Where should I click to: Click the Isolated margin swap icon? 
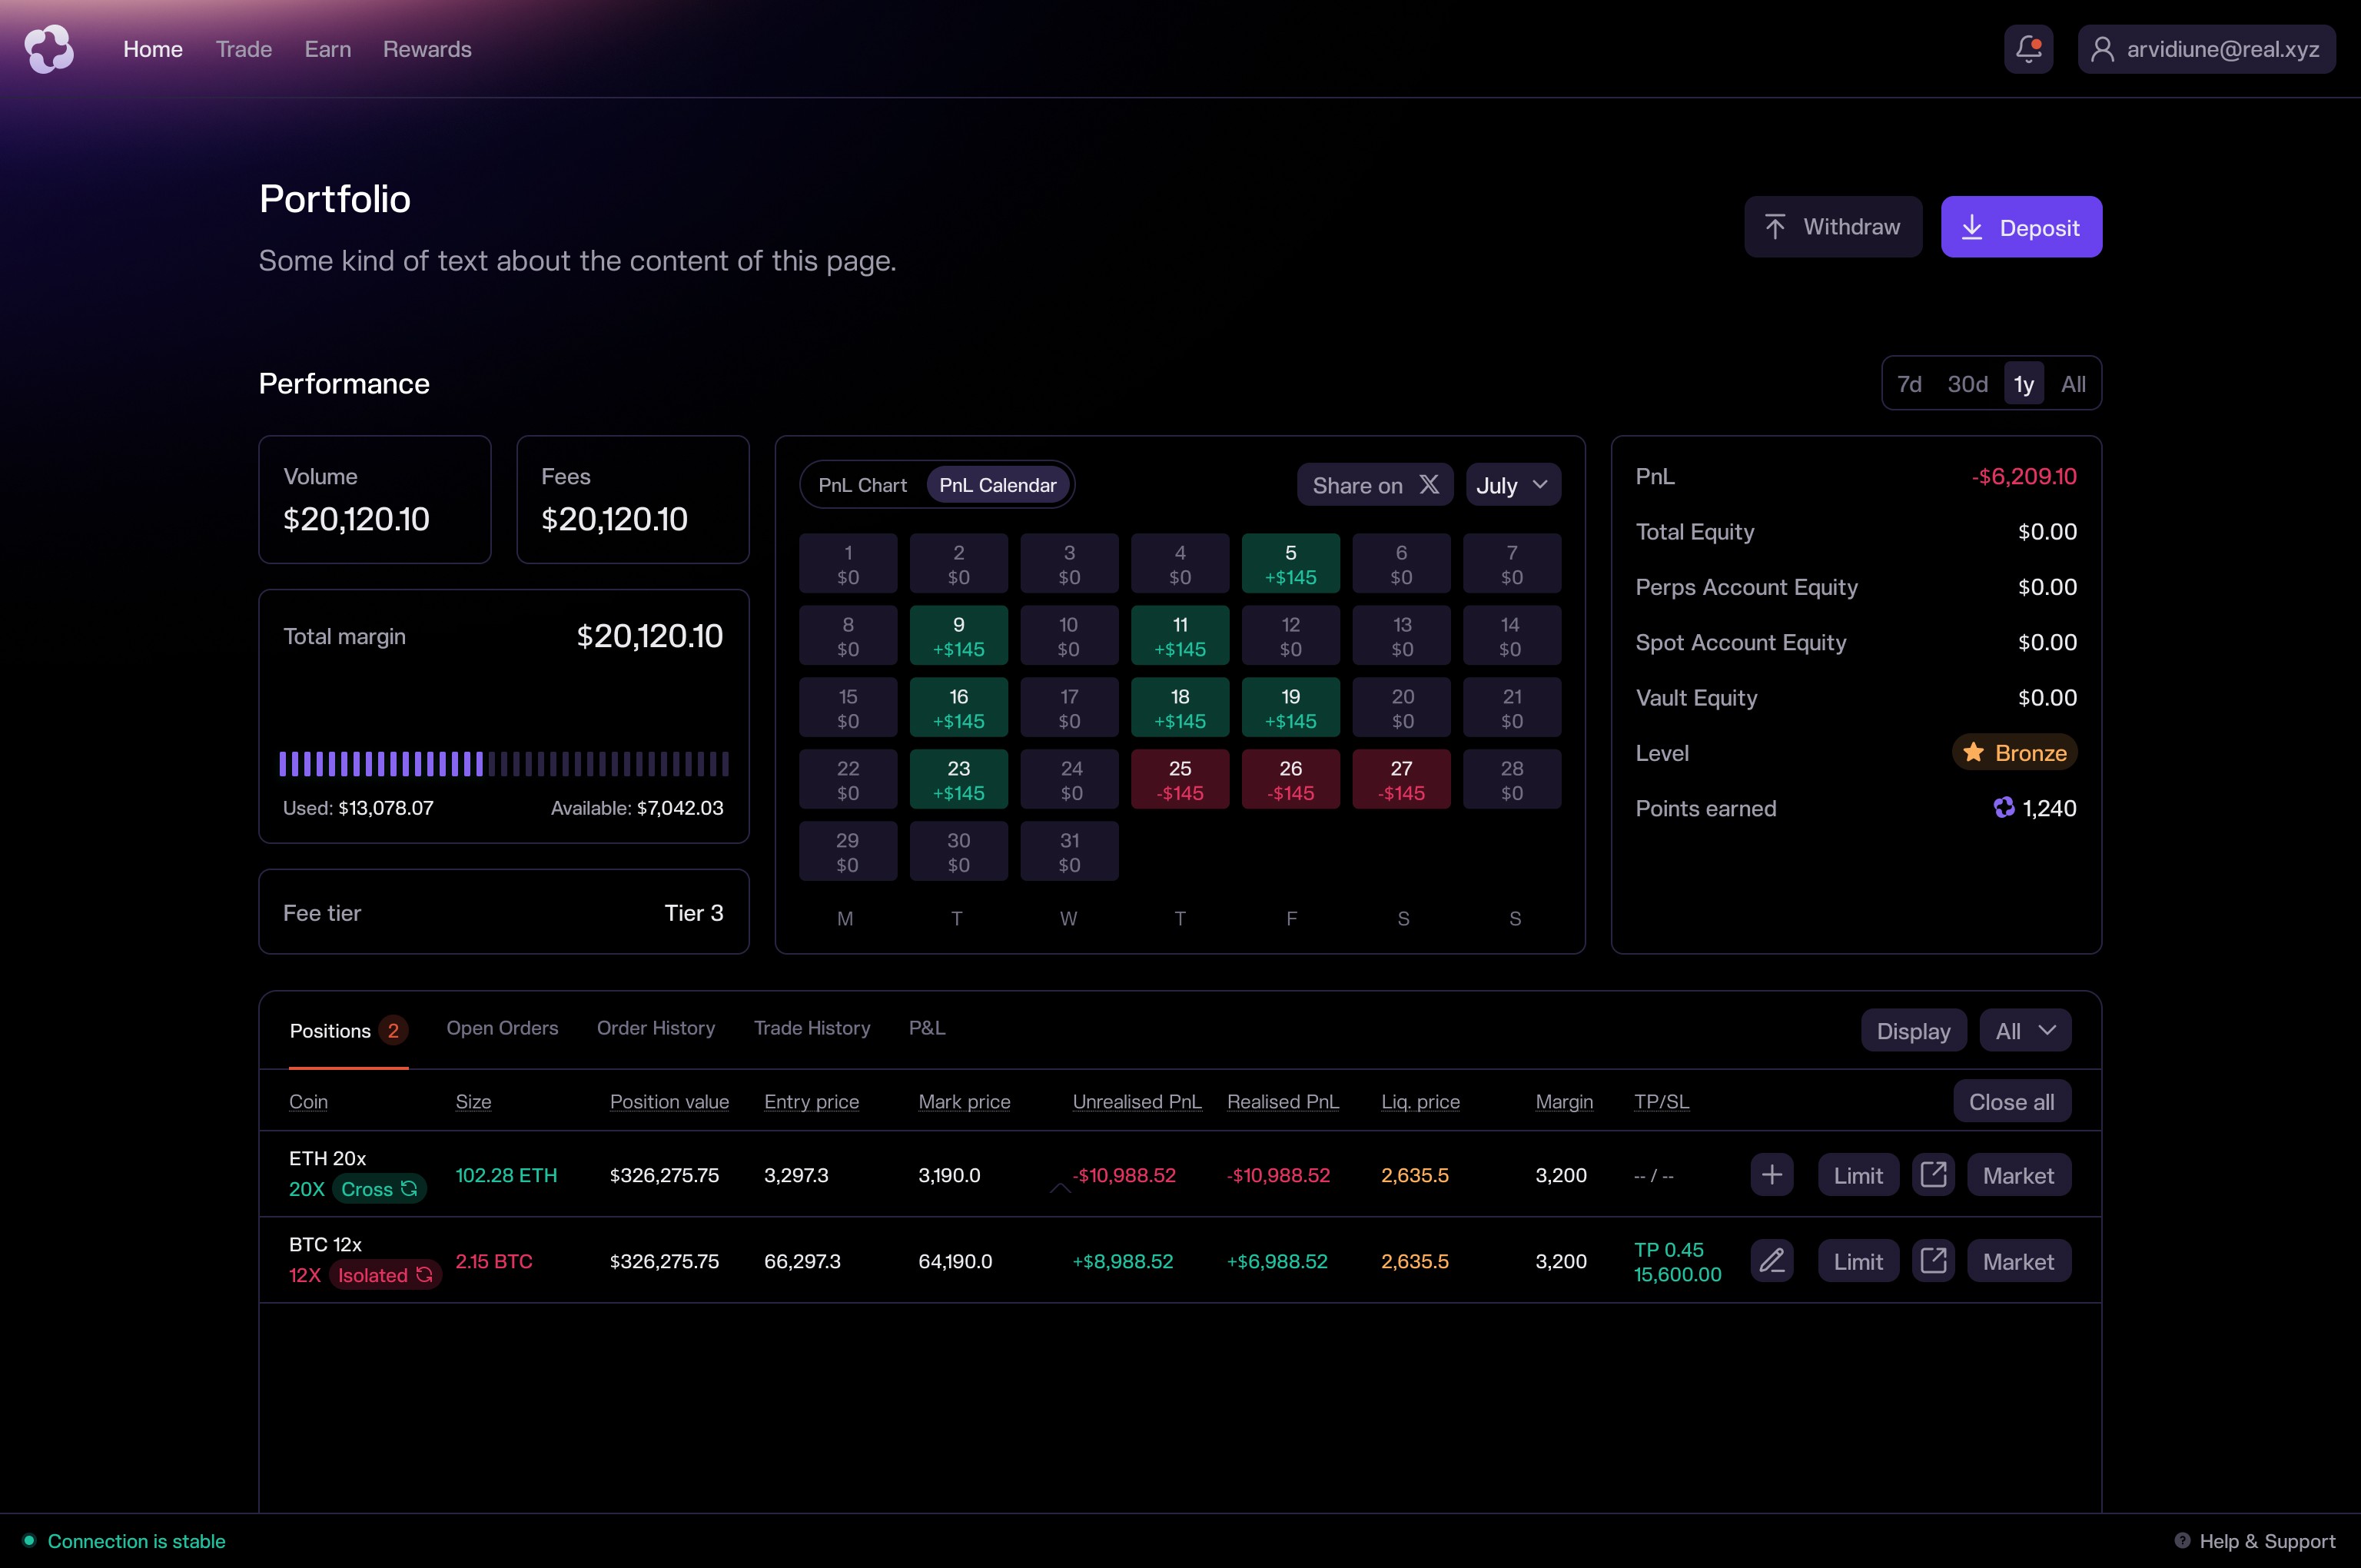(x=424, y=1275)
